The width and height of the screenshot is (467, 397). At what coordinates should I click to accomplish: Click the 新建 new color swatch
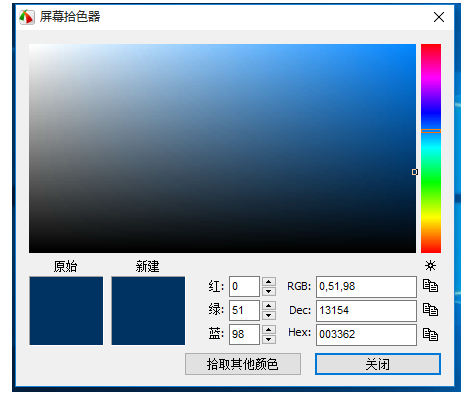(x=148, y=311)
